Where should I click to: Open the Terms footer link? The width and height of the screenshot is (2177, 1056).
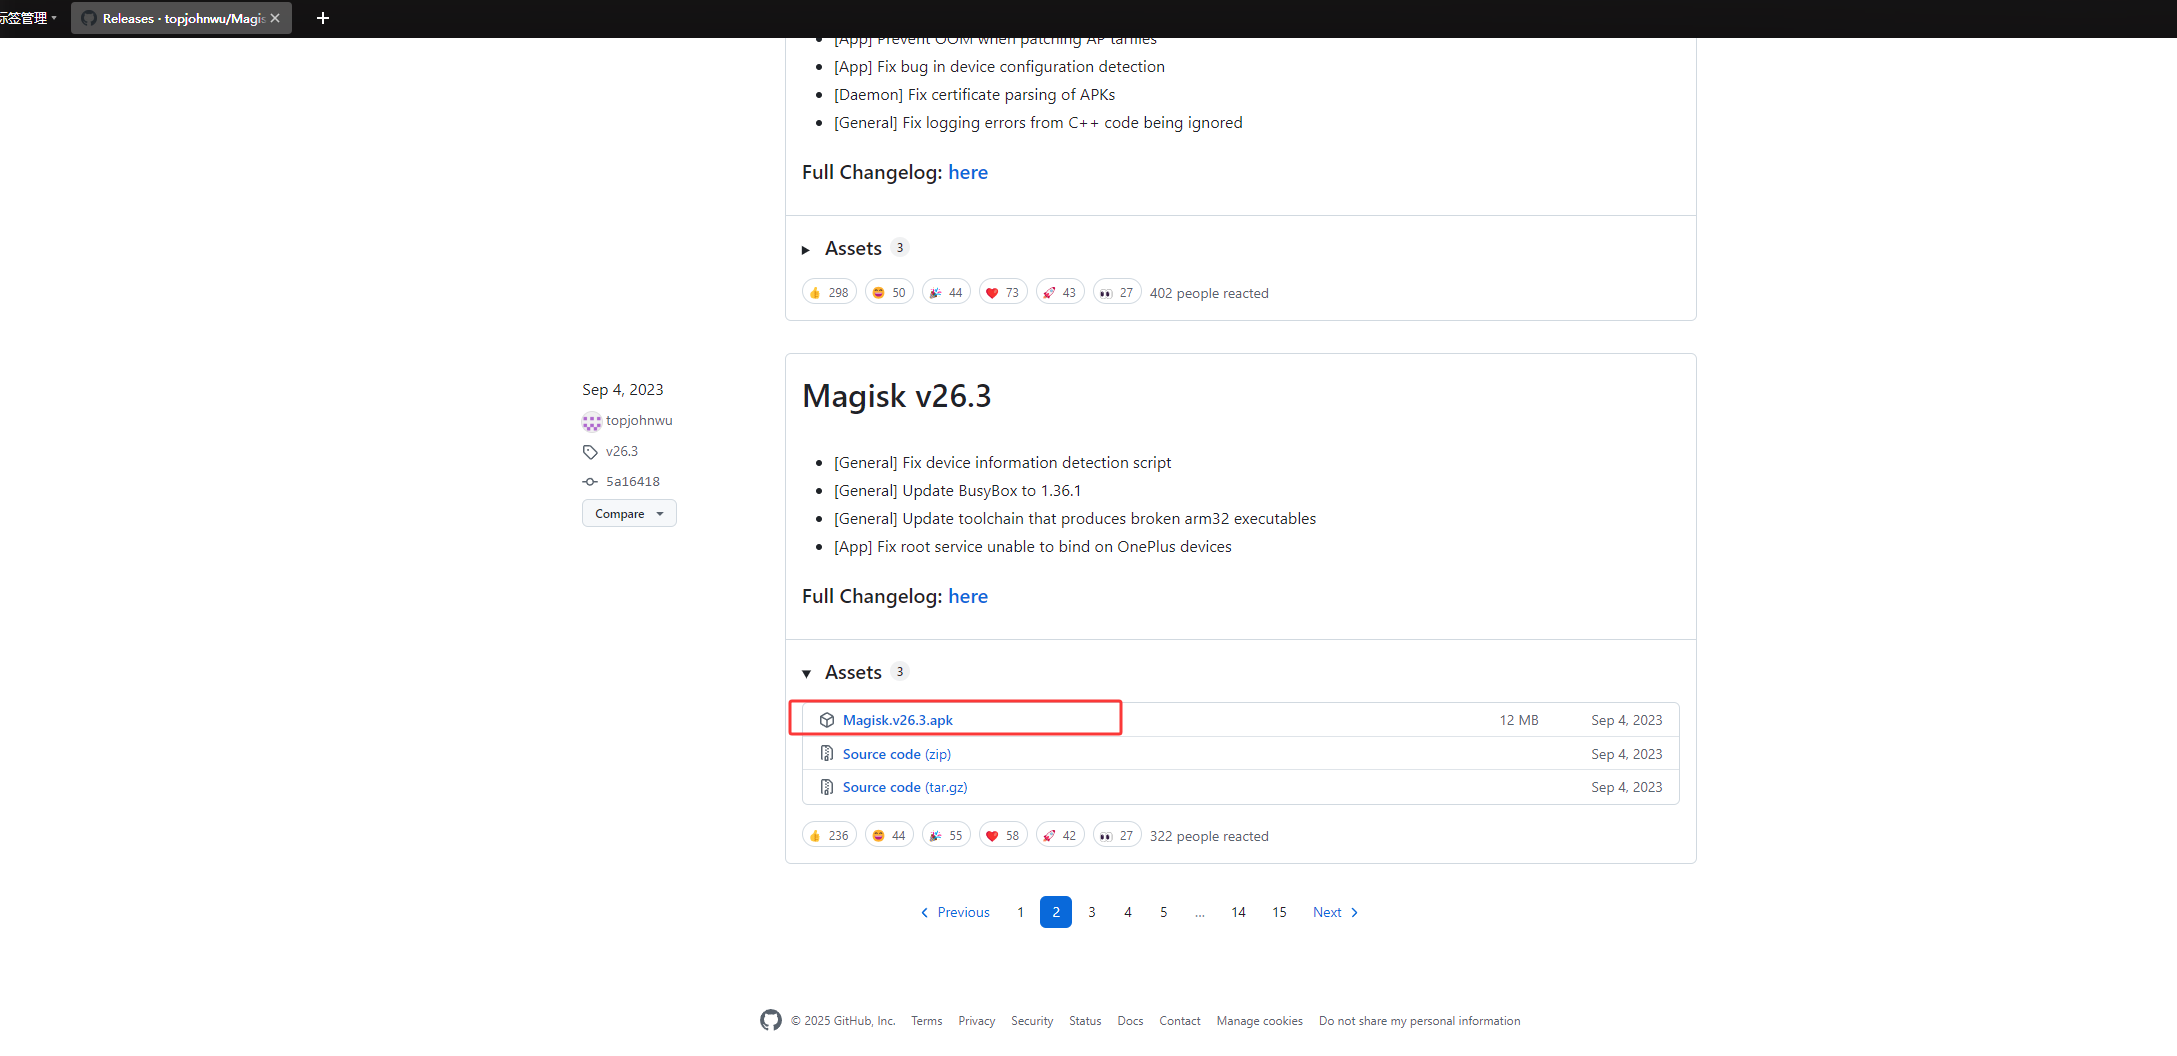click(926, 1021)
